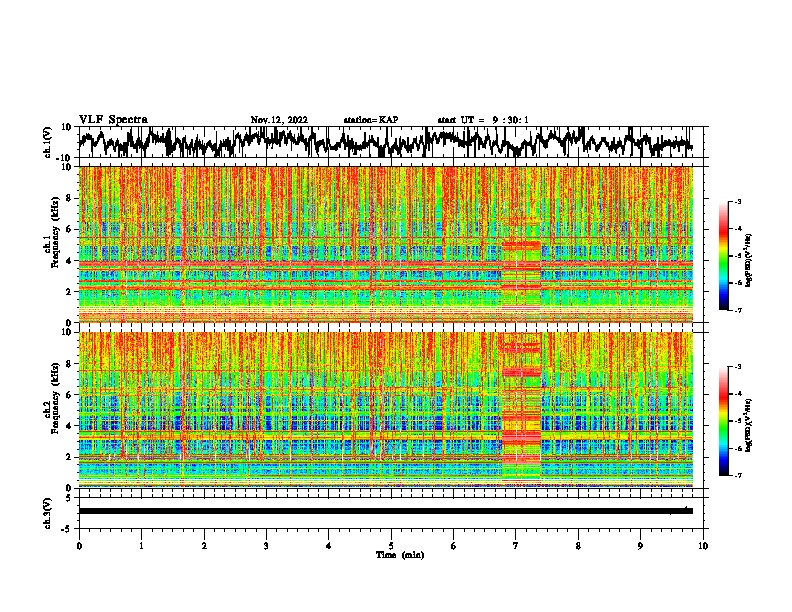The height and width of the screenshot is (612, 792).
Task: Click time axis tick label "3"
Action: [x=266, y=546]
